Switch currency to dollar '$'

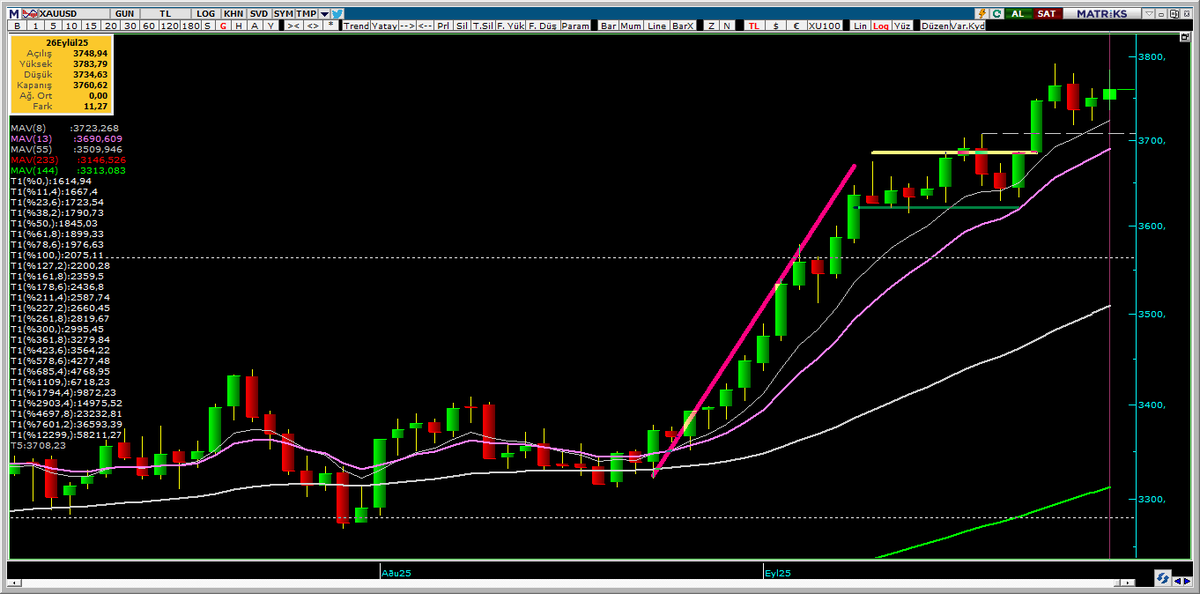pyautogui.click(x=776, y=26)
